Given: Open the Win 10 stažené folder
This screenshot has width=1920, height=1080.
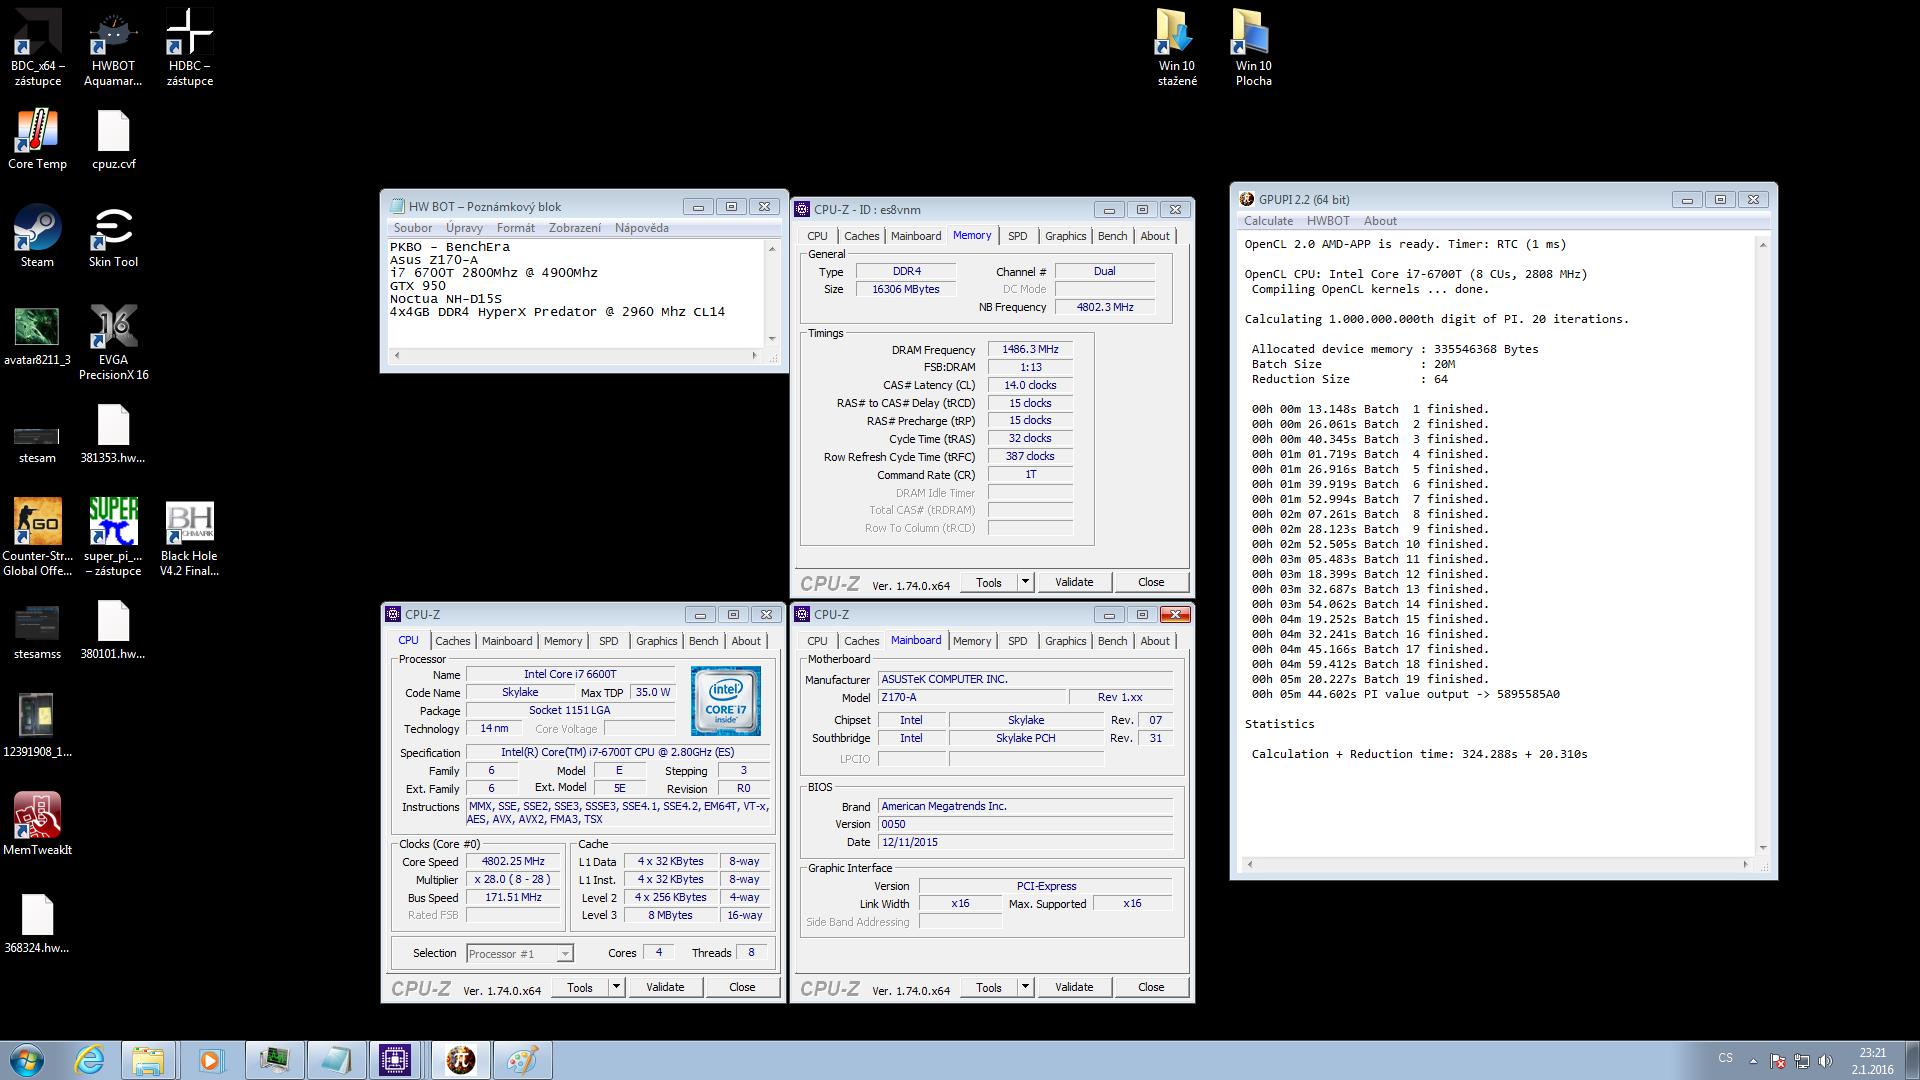Looking at the screenshot, I should [x=1177, y=47].
